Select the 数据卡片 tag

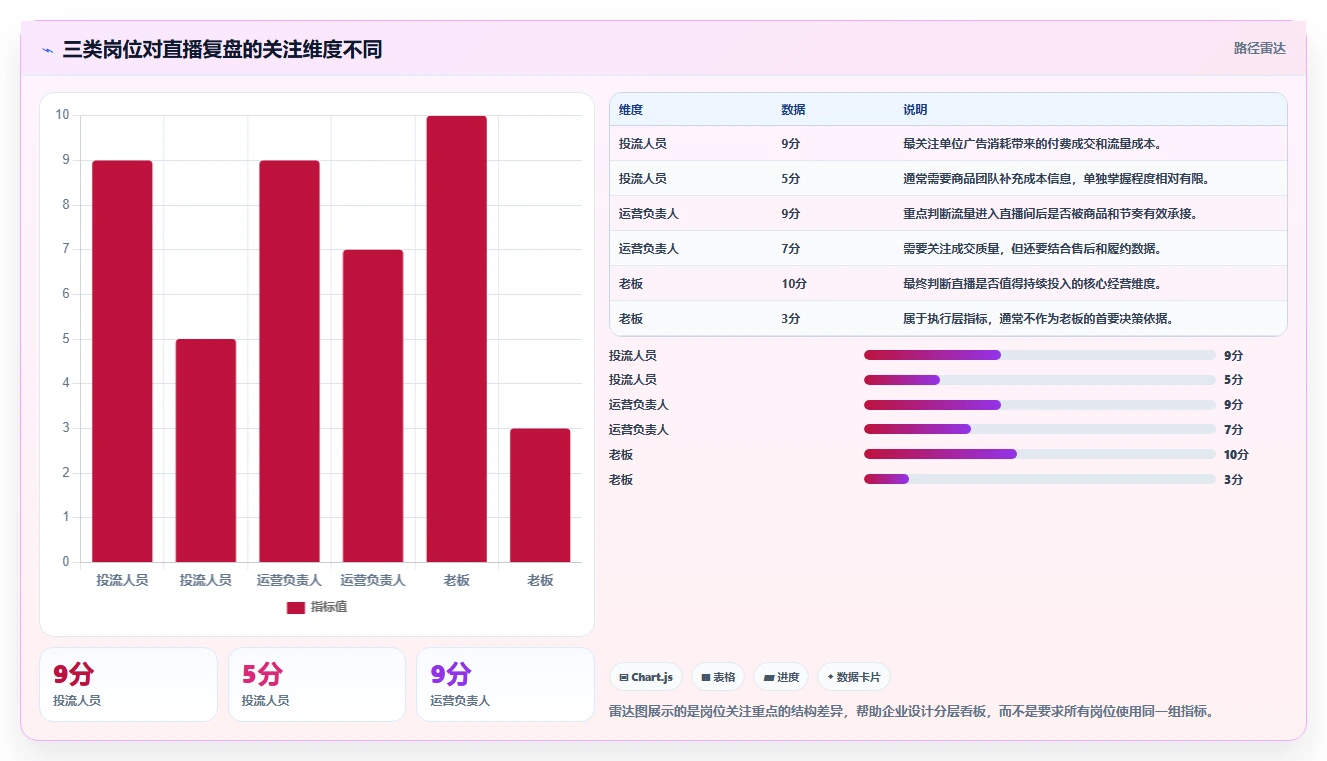pos(854,677)
